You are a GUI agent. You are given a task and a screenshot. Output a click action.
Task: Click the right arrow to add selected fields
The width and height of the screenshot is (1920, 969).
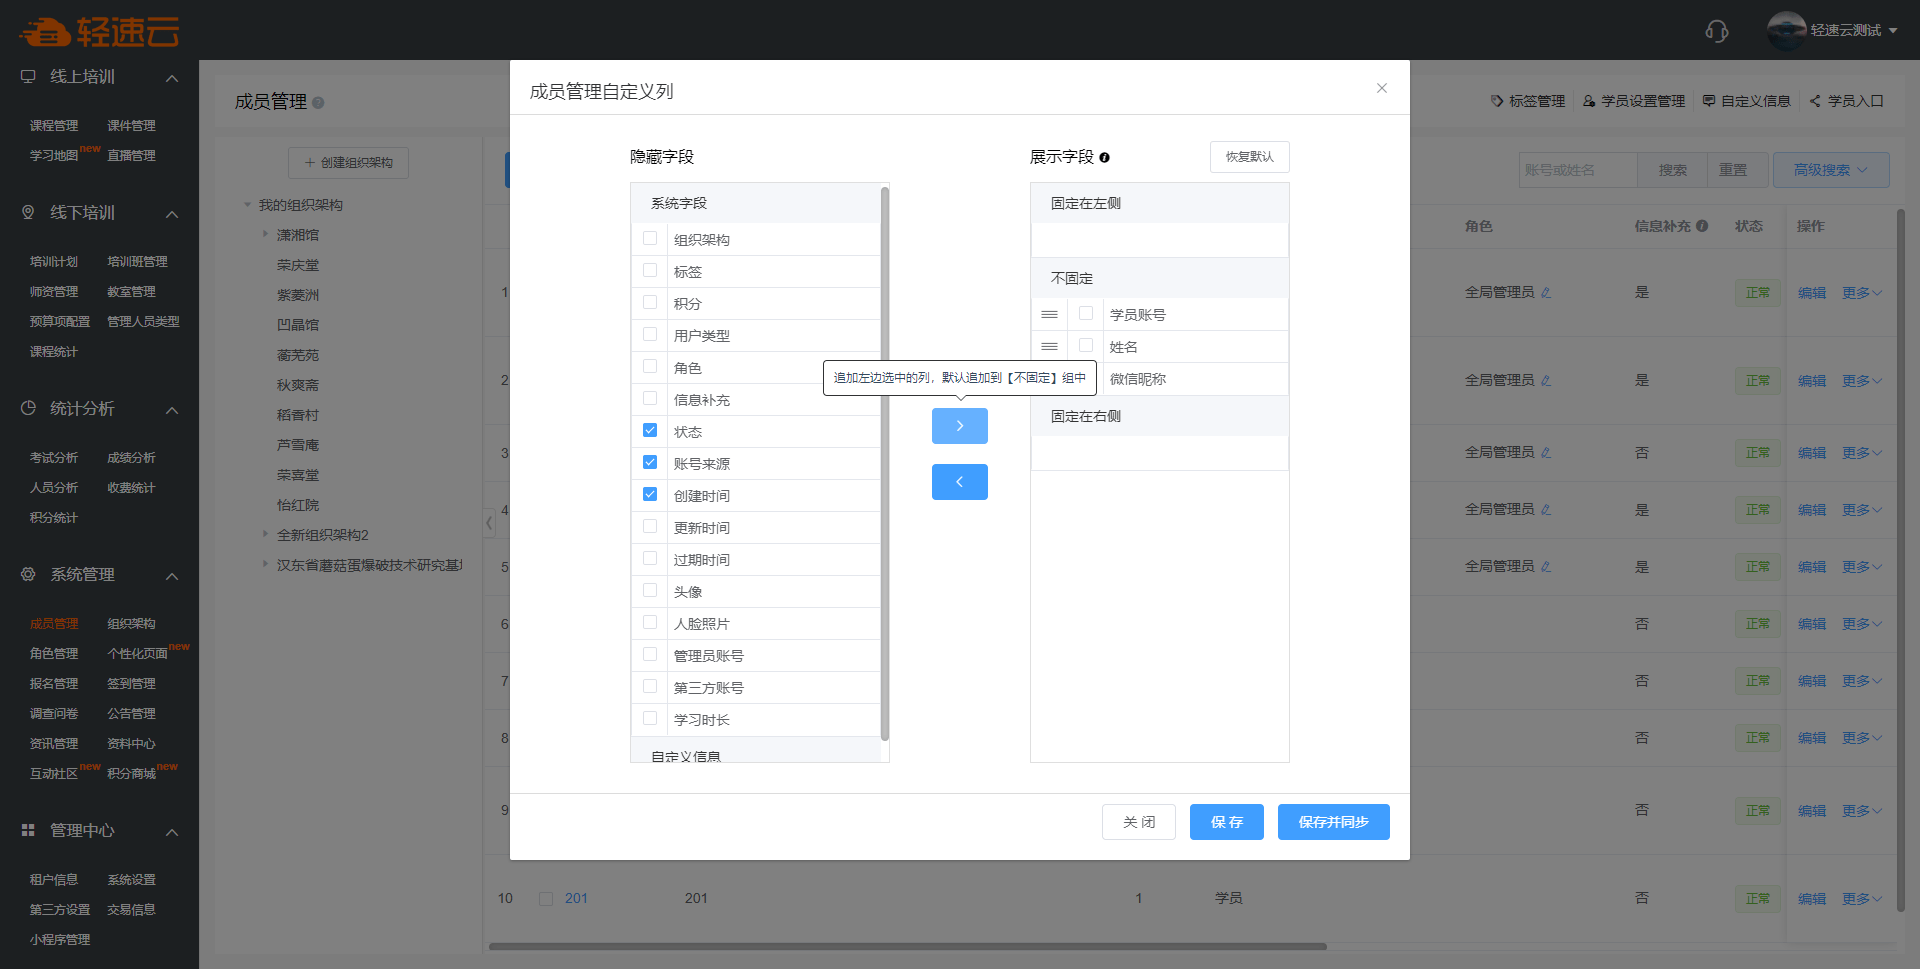959,426
